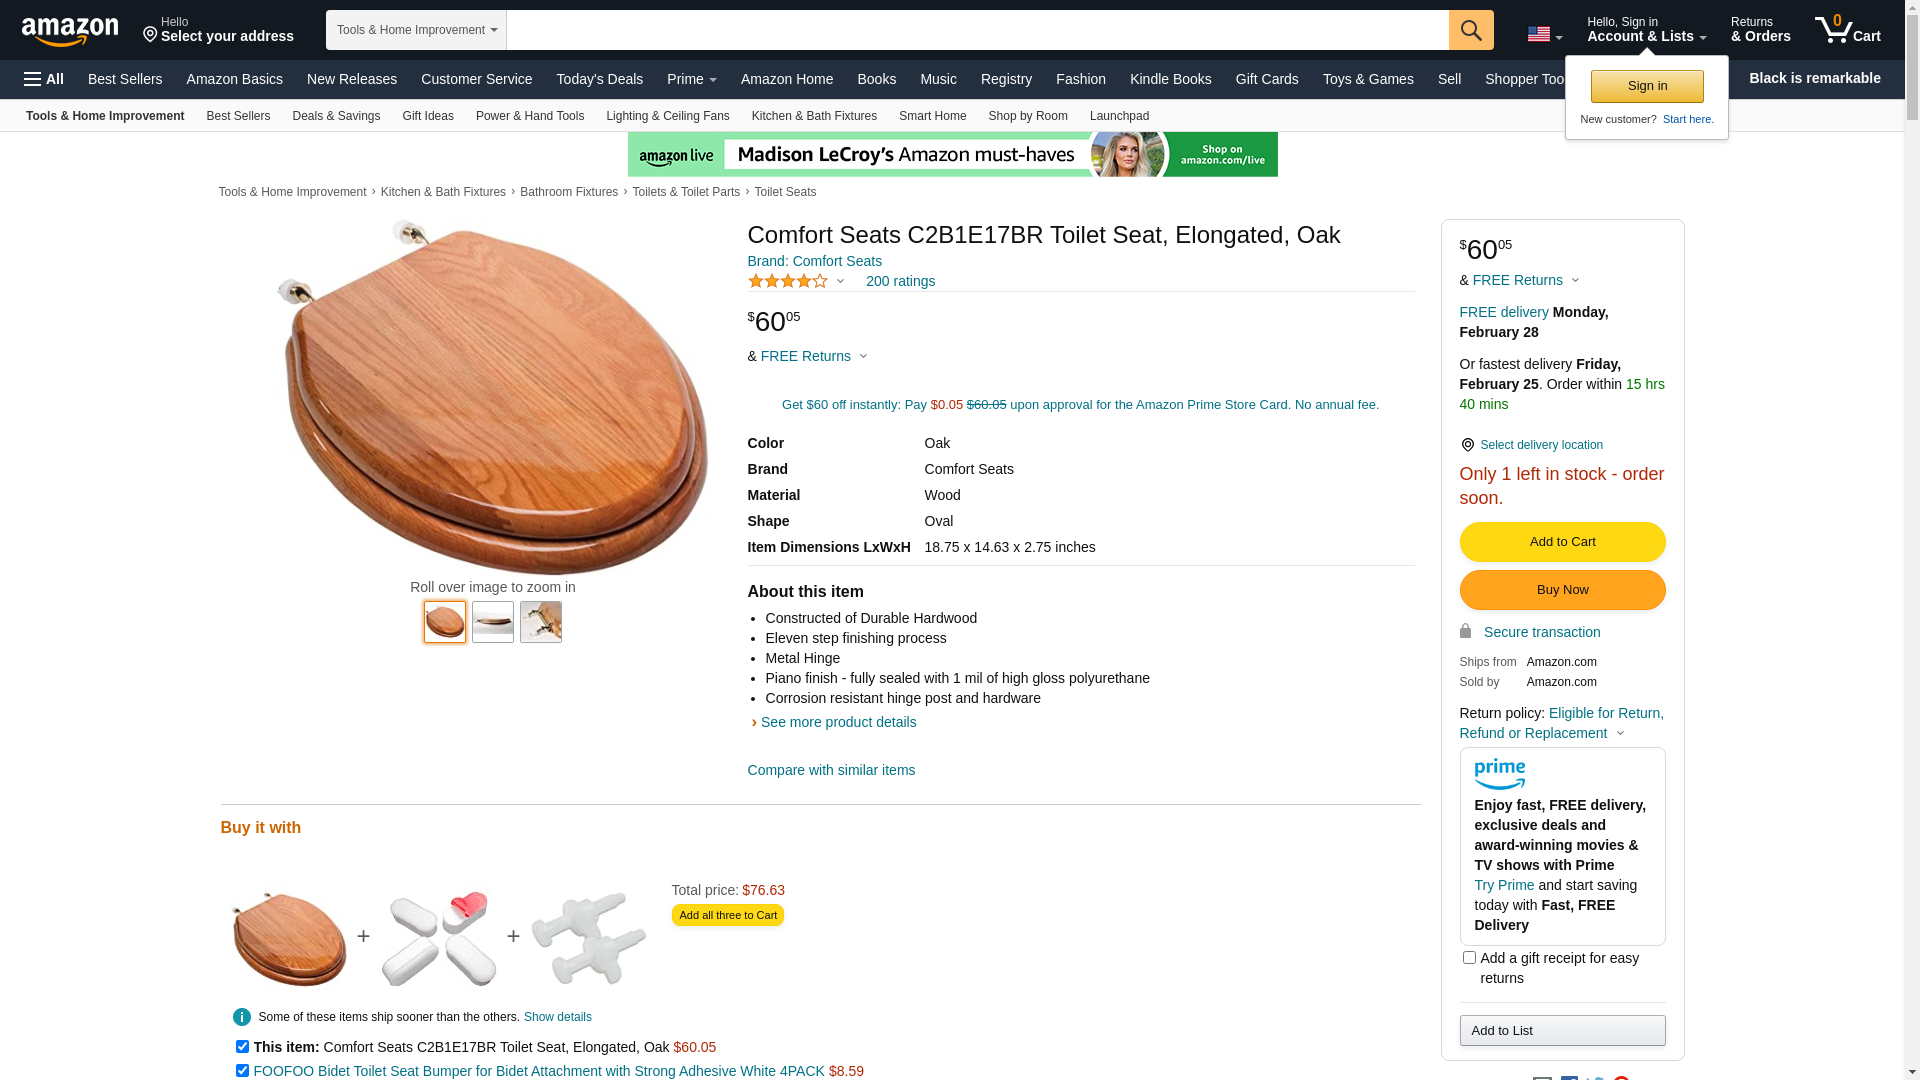Open Today's Deals in the navigation bar

[x=599, y=79]
